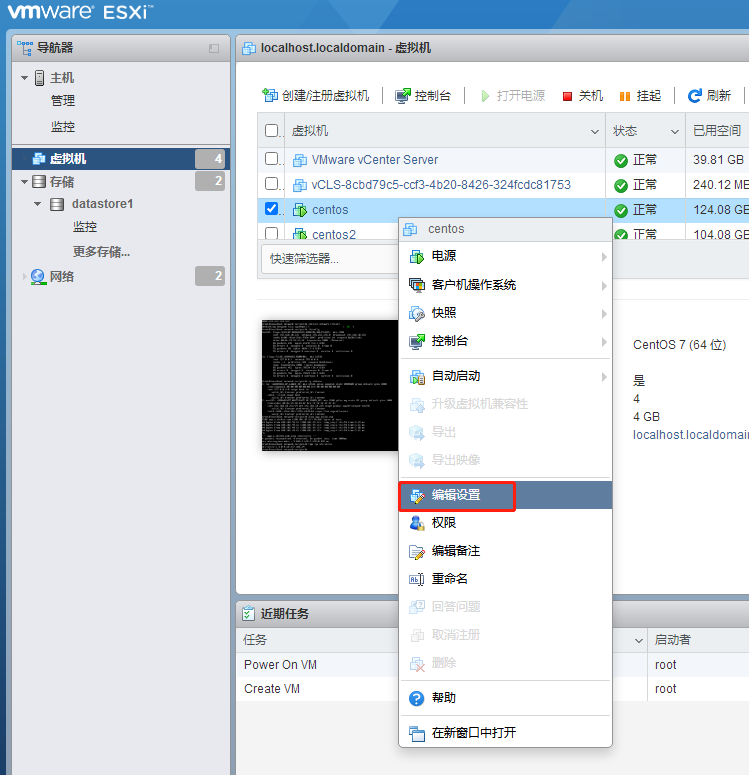The width and height of the screenshot is (749, 775).
Task: Click the Permissions (权限) user icon
Action: point(417,523)
